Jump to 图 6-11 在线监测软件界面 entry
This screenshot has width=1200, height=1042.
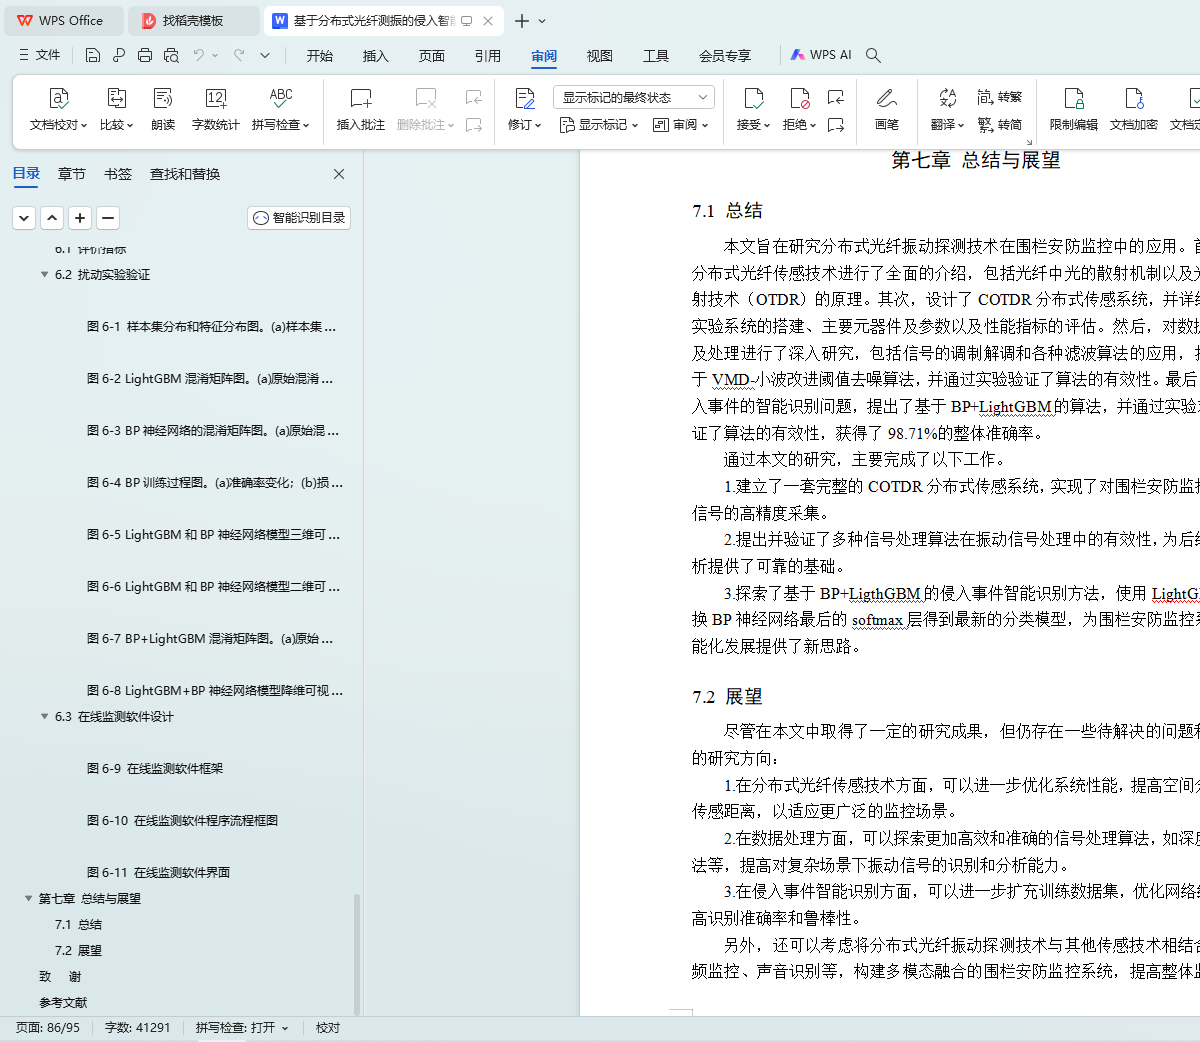coord(158,872)
